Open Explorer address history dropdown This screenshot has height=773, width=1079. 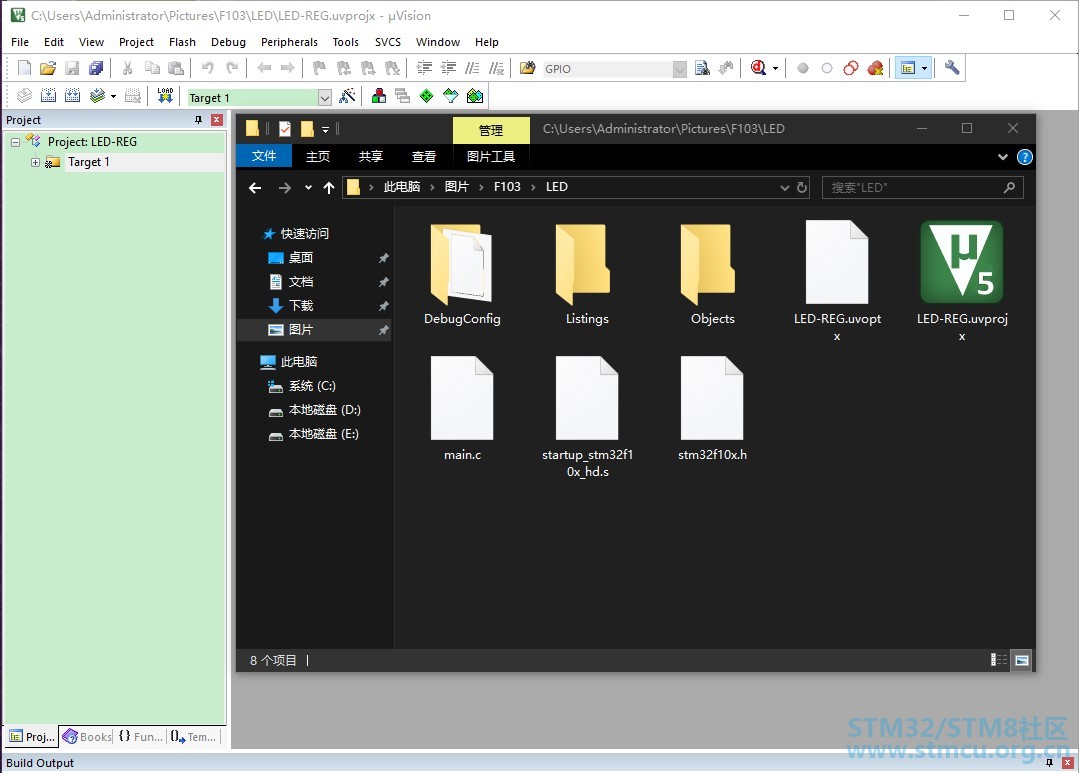click(784, 187)
